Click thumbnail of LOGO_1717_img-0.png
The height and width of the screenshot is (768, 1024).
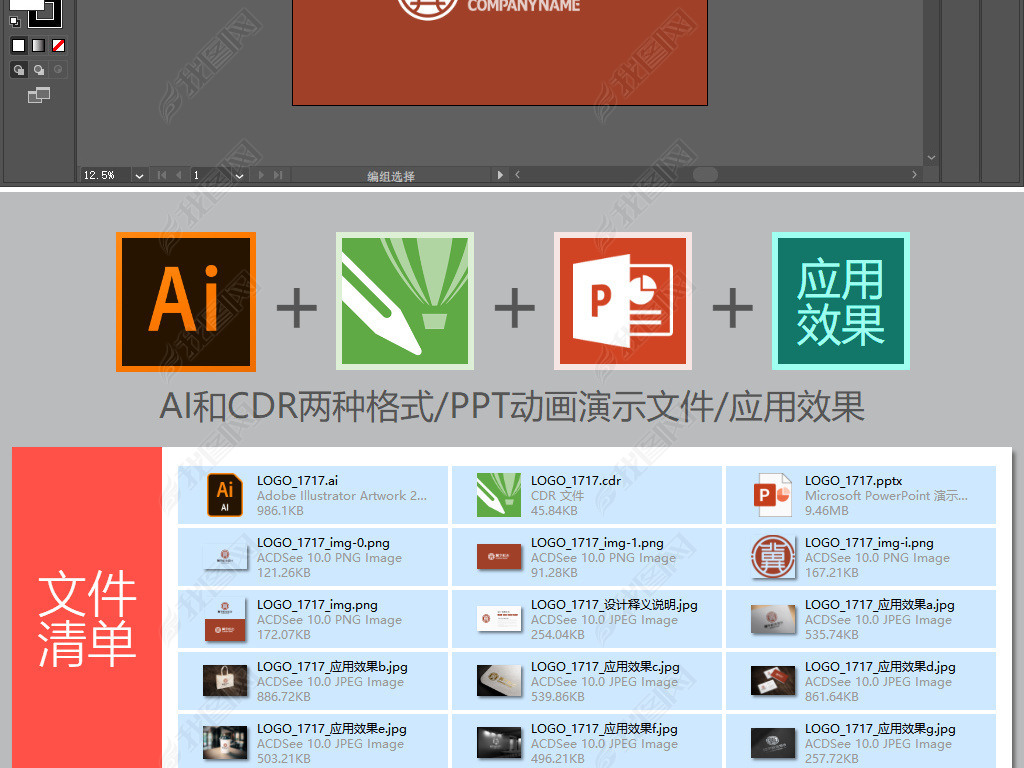click(x=225, y=557)
